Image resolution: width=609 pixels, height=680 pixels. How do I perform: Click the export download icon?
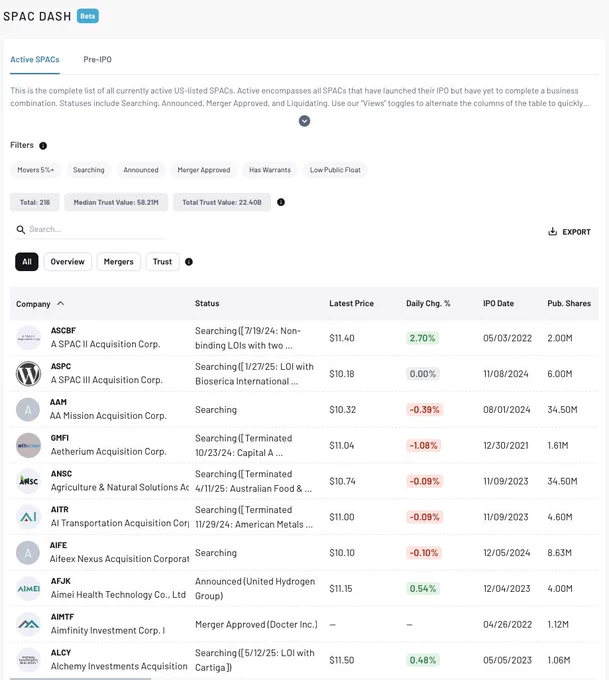click(552, 232)
